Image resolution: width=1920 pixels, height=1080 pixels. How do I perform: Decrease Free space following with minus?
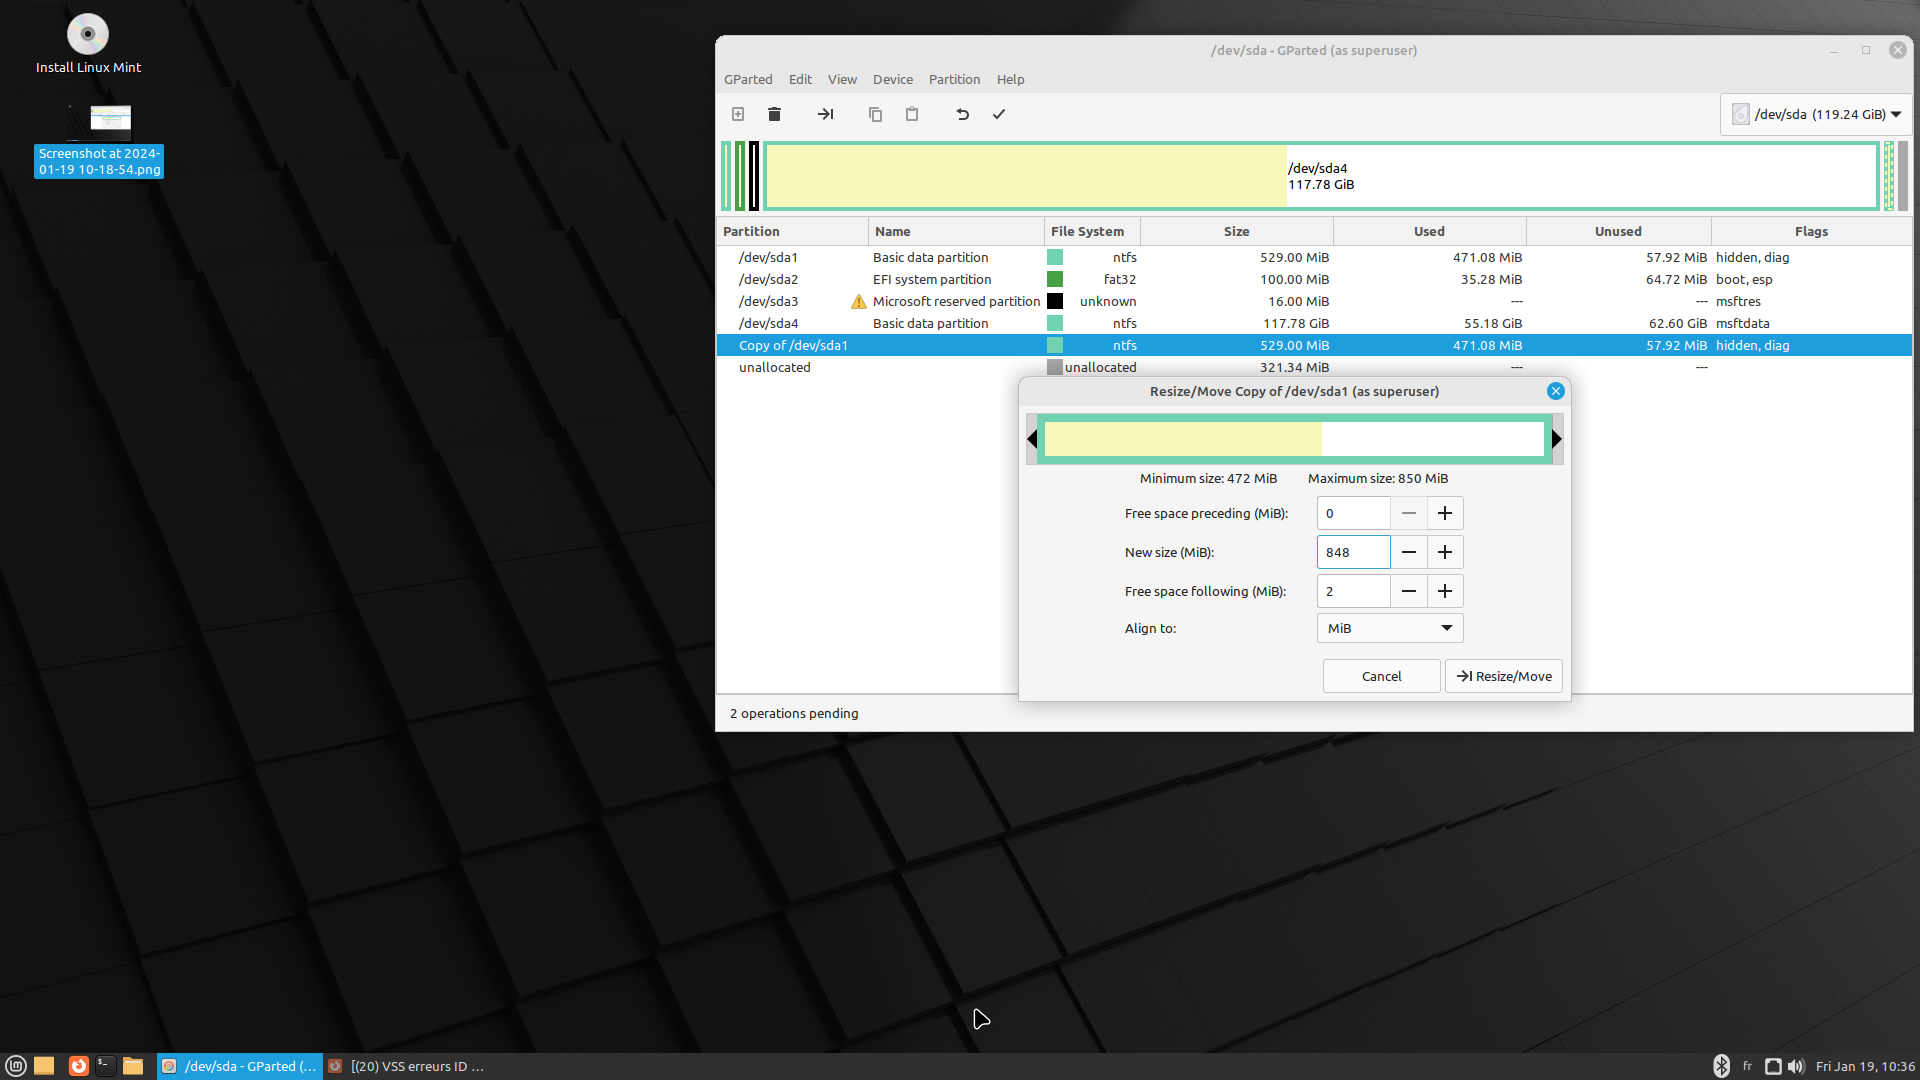(x=1408, y=591)
